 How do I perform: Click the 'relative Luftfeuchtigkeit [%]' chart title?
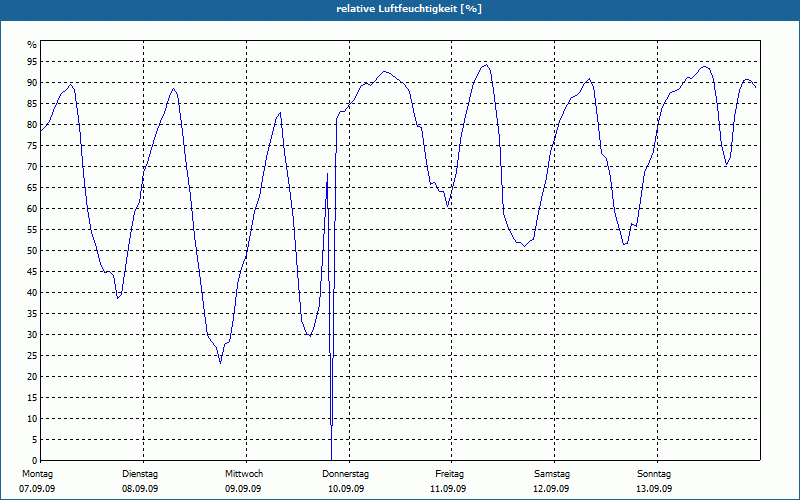(409, 9)
